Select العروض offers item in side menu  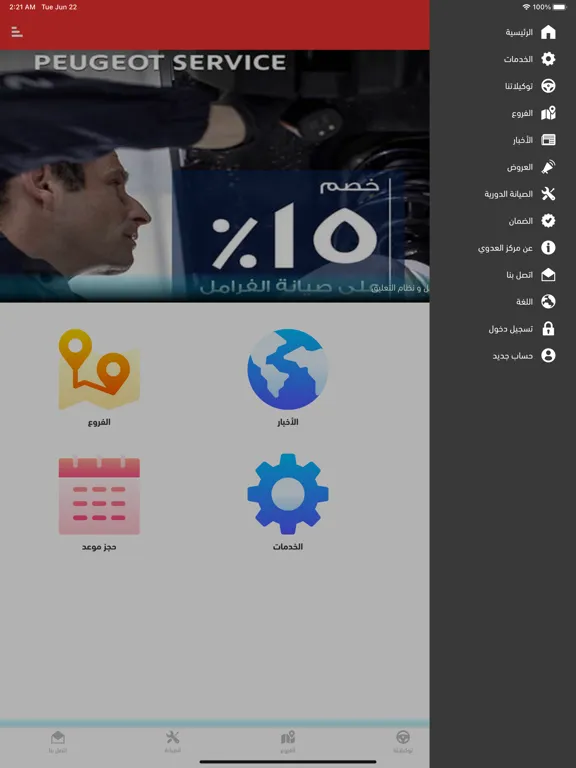coord(531,167)
